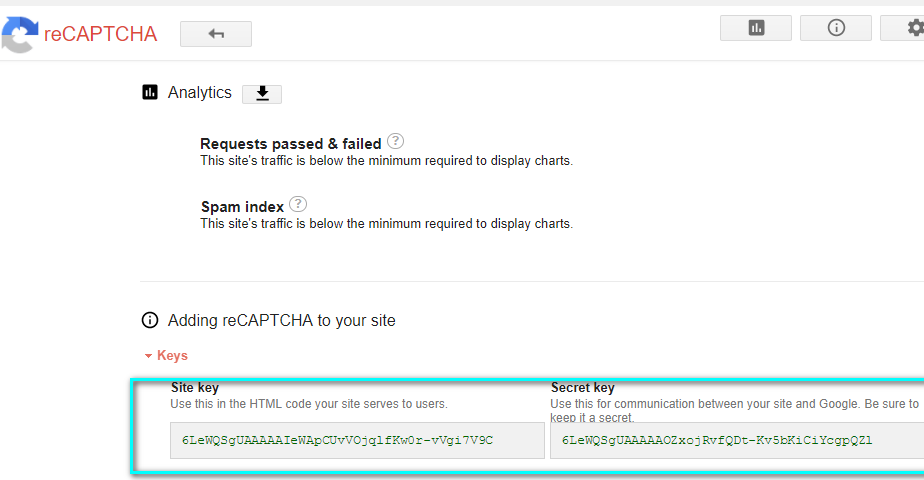Show help for Spam index
This screenshot has width=924, height=480.
298,204
